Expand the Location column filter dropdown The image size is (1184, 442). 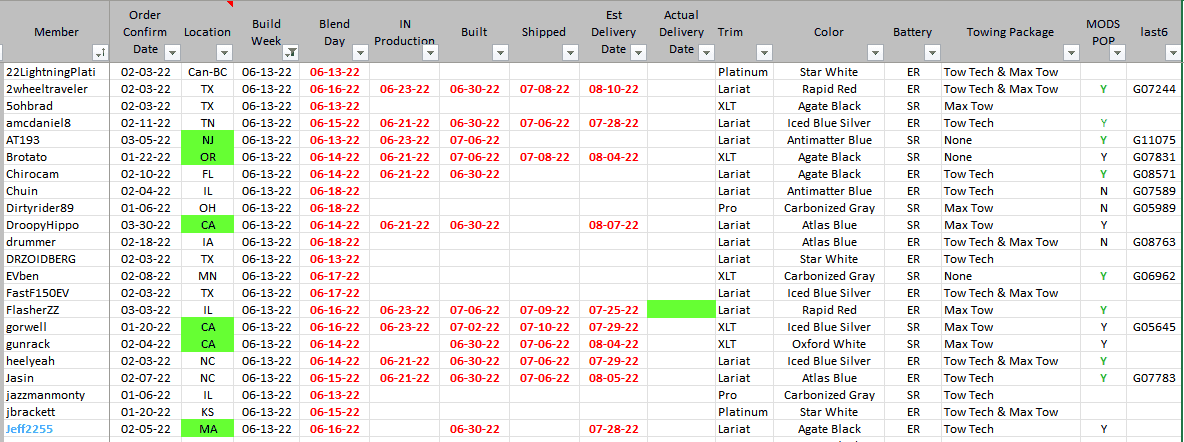coord(223,52)
